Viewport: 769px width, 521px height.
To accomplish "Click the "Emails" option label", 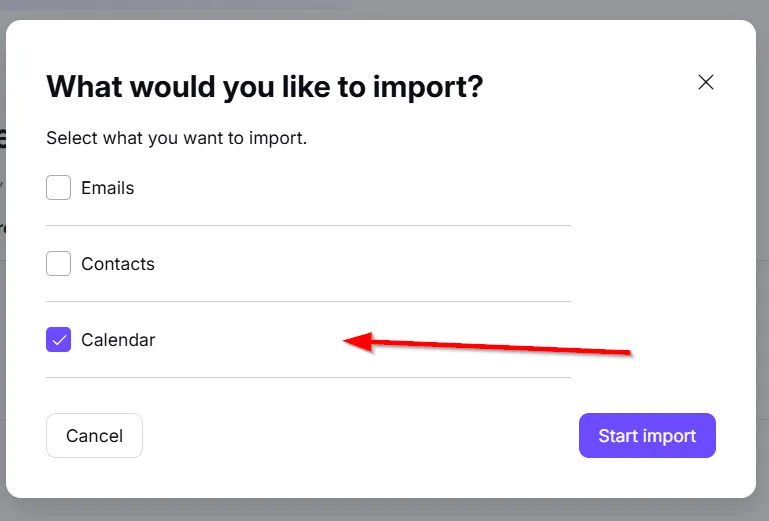I will (x=108, y=188).
